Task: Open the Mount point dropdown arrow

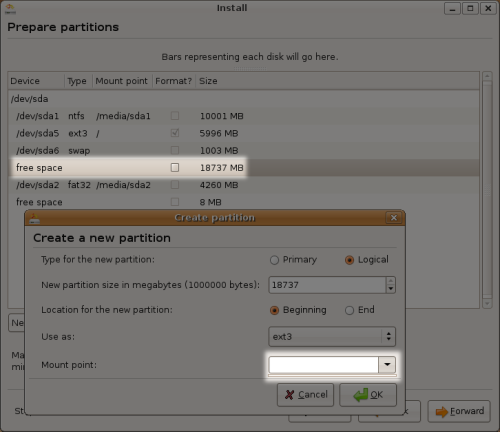Action: tap(387, 365)
